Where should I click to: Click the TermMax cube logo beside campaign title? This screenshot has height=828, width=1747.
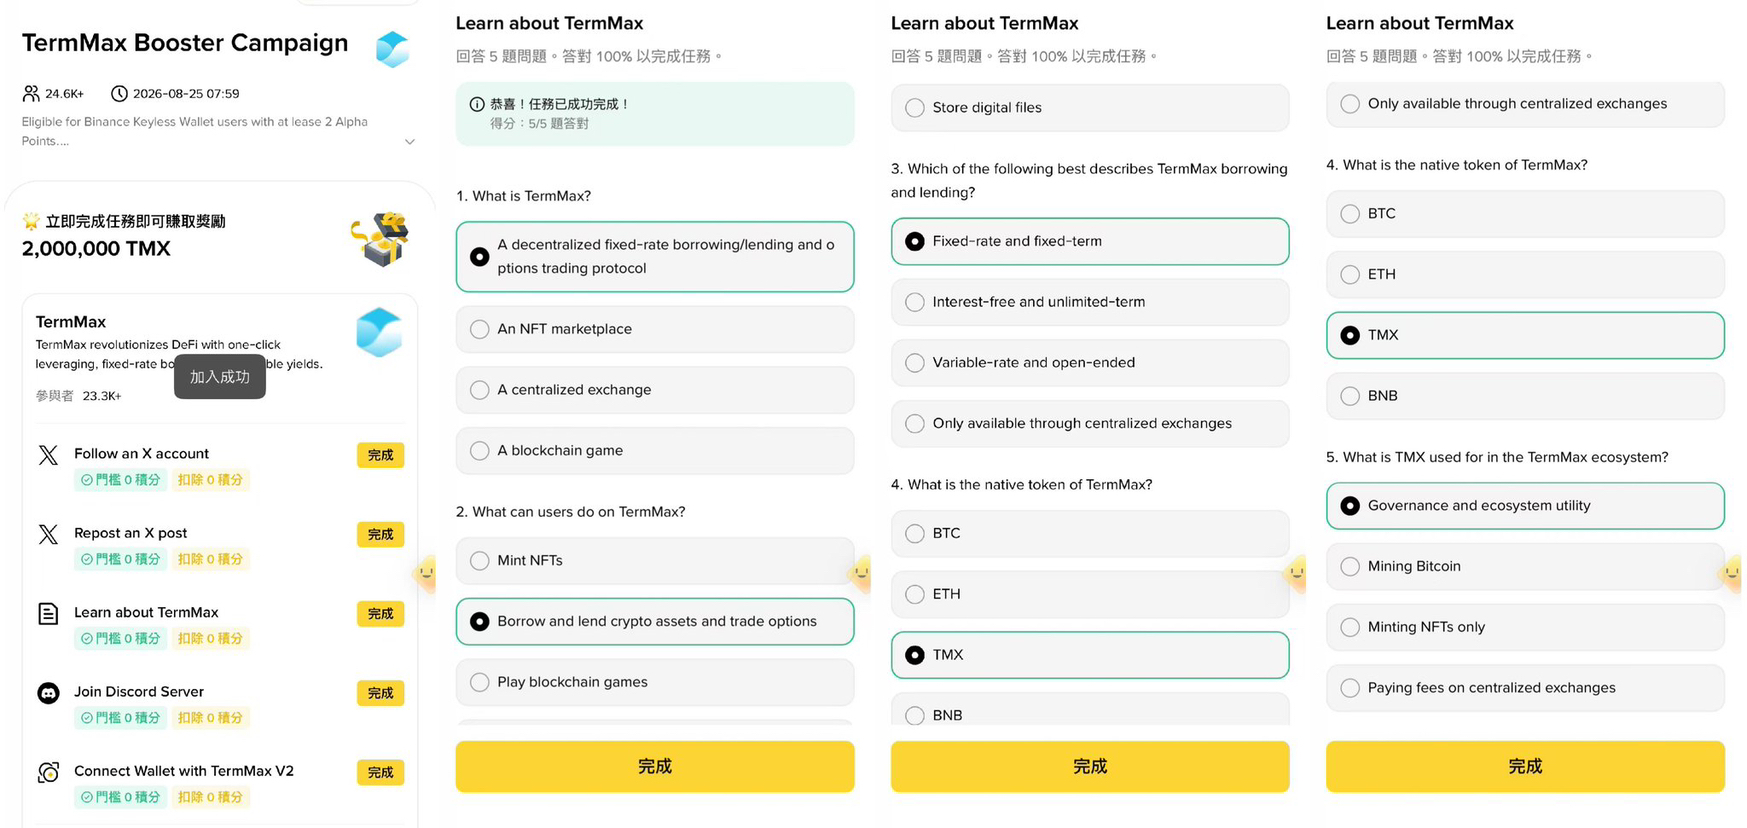(392, 49)
